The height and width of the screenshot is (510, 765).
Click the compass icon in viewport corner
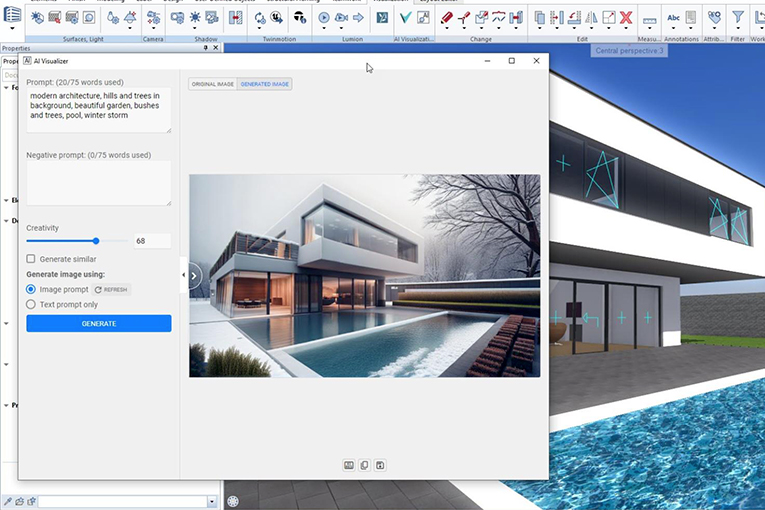point(233,501)
